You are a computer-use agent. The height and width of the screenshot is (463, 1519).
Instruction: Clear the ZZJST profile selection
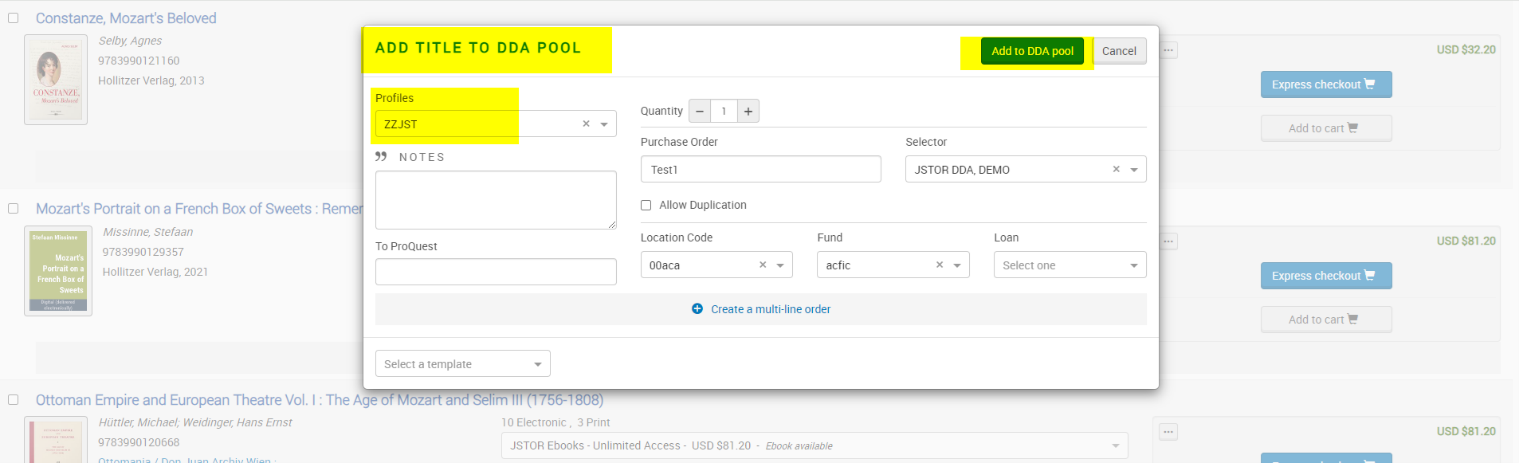click(x=586, y=124)
